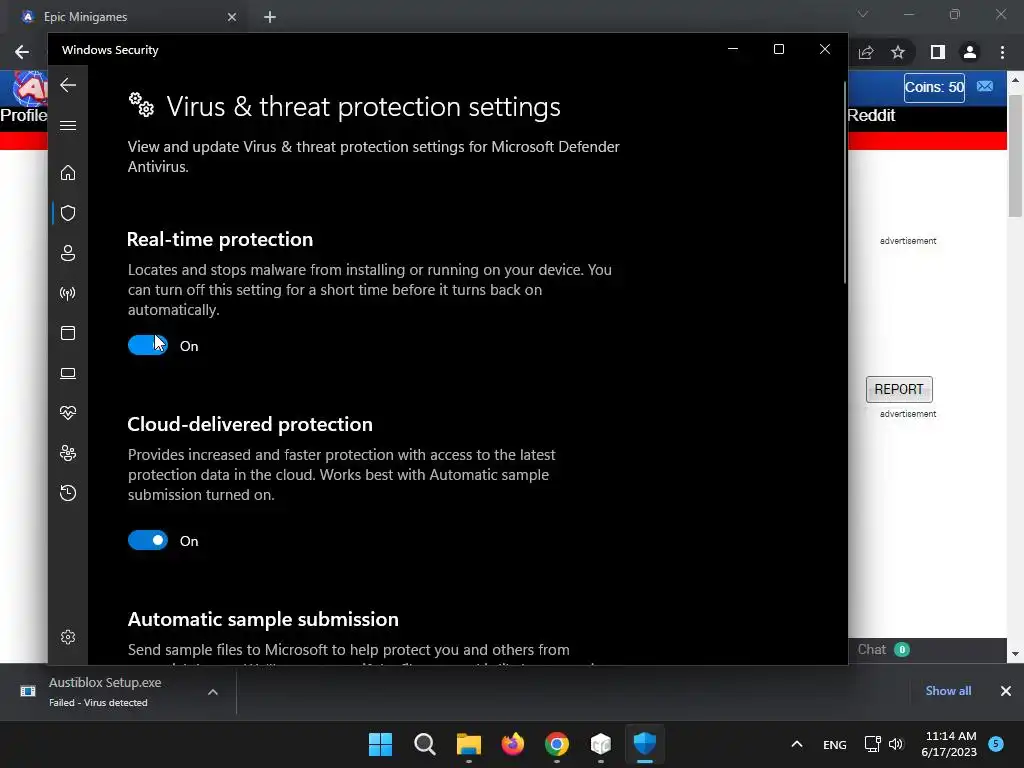Click the Austiblox Setup.exe download item
This screenshot has width=1024, height=768.
(118, 692)
